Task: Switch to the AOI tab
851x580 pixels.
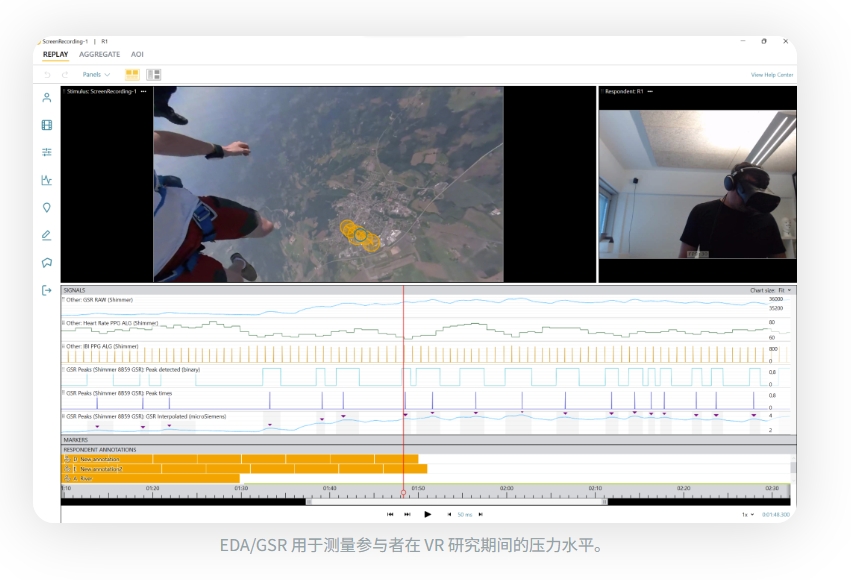Action: [x=137, y=54]
